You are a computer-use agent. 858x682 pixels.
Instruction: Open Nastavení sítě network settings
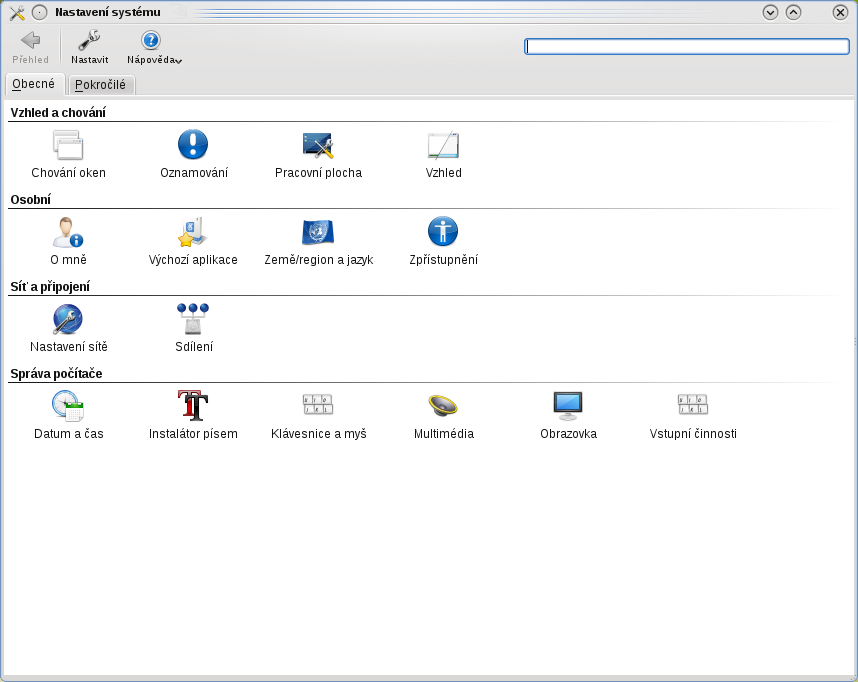[68, 321]
